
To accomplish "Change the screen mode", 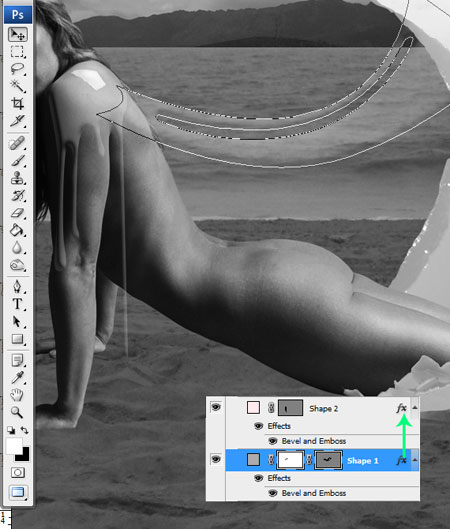I will (x=18, y=493).
